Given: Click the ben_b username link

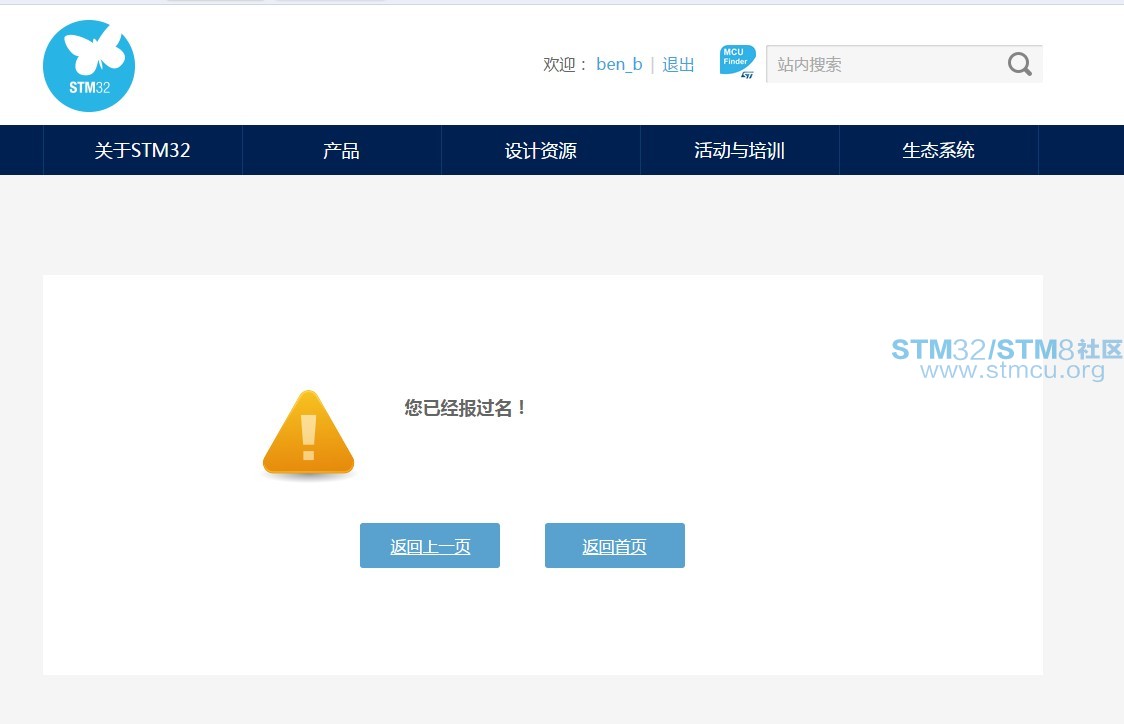Looking at the screenshot, I should pos(619,65).
